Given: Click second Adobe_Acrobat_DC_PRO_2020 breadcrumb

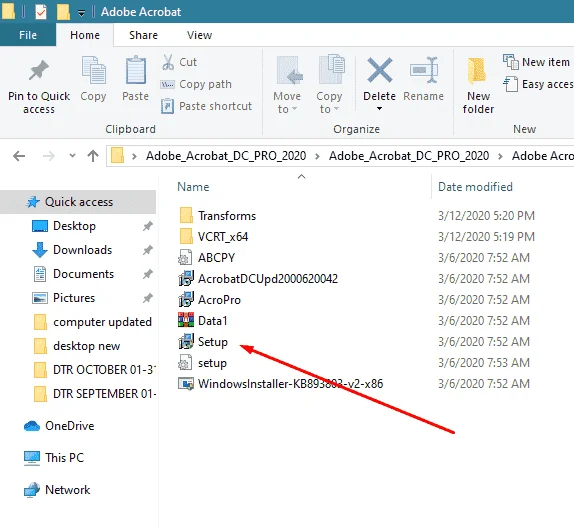Looking at the screenshot, I should pyautogui.click(x=409, y=156).
